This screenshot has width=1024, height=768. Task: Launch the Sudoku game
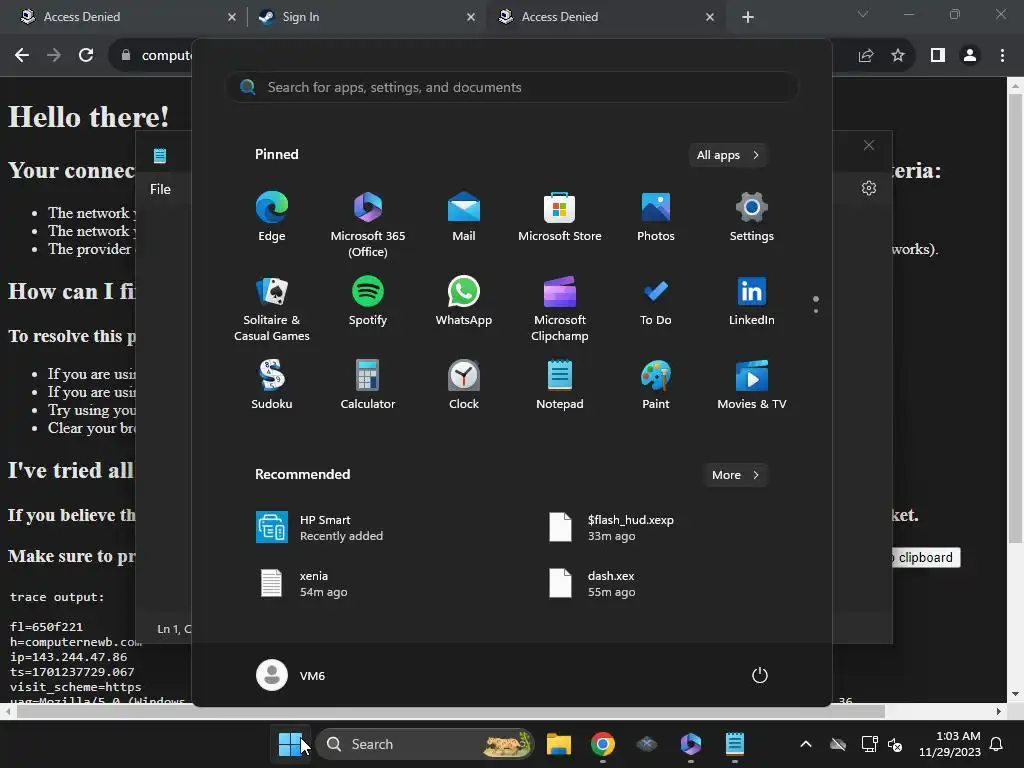tap(272, 385)
